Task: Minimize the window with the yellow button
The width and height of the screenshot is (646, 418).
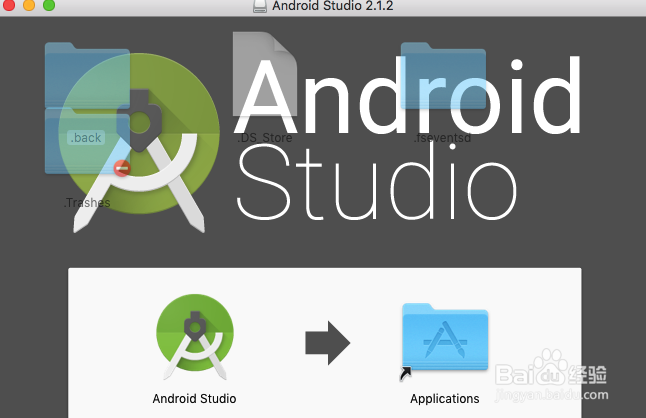Action: (x=29, y=5)
